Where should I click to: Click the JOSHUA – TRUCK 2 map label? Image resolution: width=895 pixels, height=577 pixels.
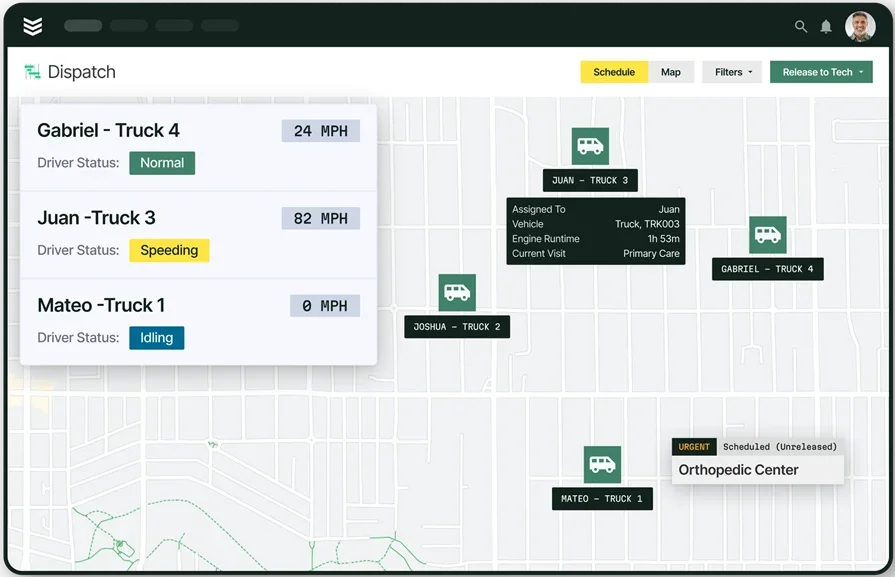coord(457,327)
